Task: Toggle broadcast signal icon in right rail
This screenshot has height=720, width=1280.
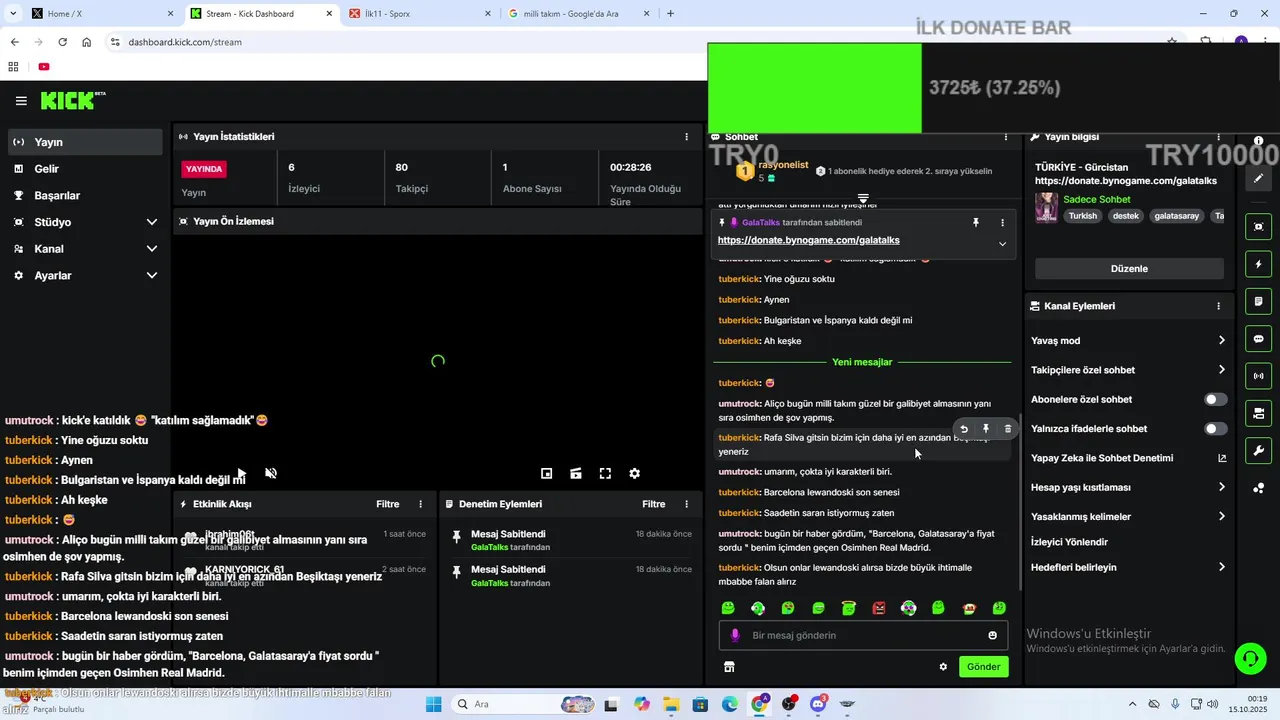Action: point(1259,376)
